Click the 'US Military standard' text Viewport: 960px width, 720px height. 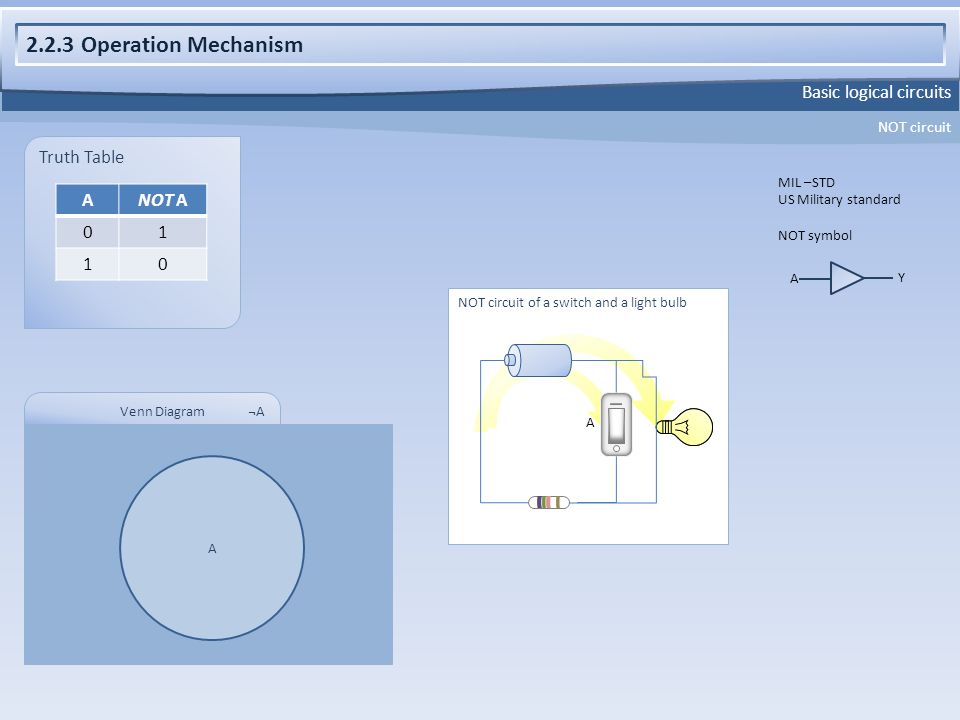click(839, 199)
